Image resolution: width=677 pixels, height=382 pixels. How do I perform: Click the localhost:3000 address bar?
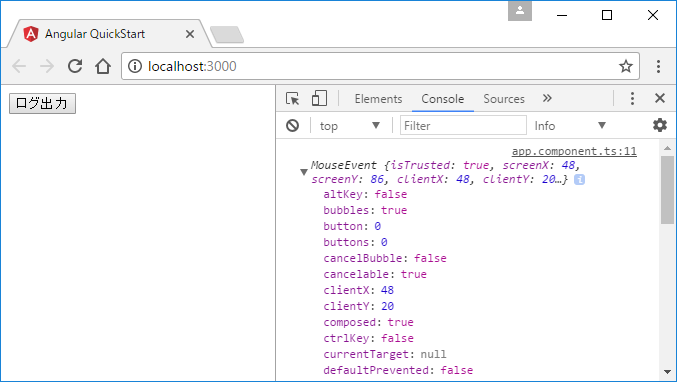[x=380, y=66]
